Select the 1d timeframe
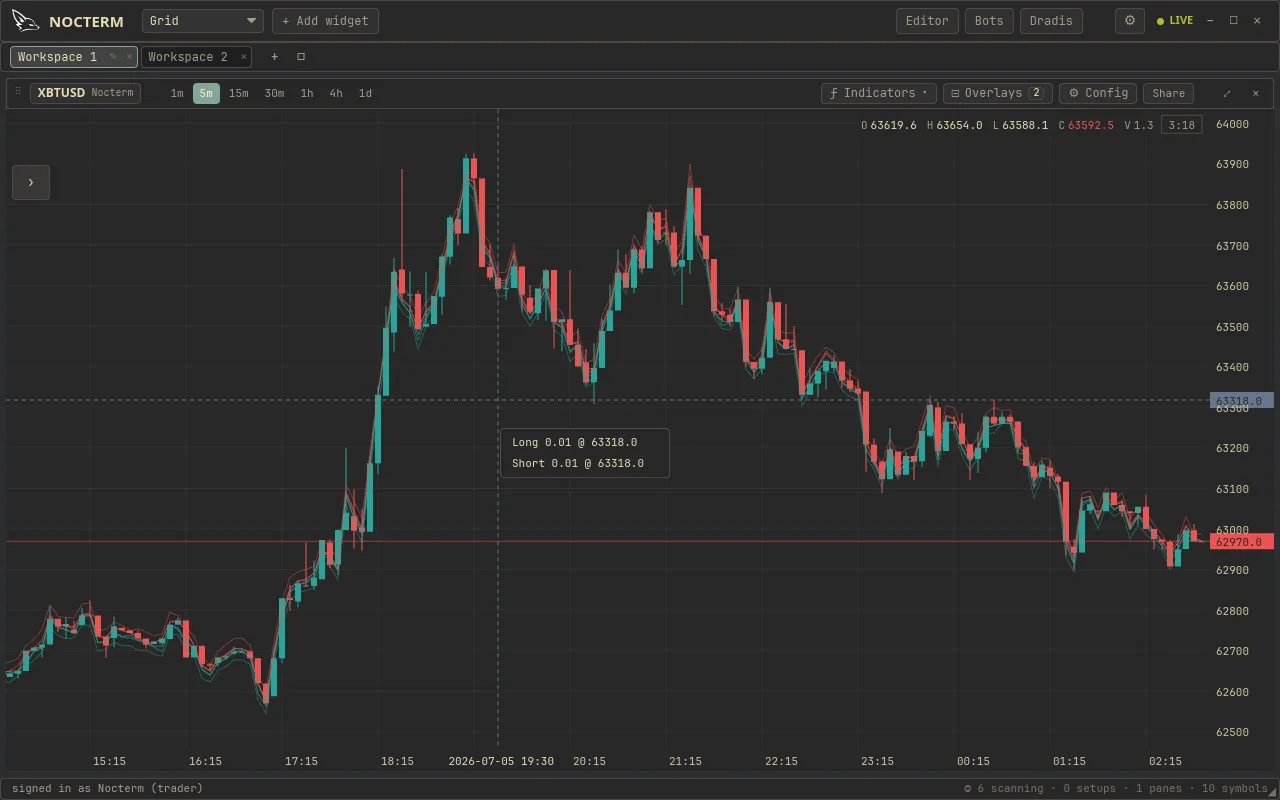Screen dimensions: 1280x800 tap(365, 93)
